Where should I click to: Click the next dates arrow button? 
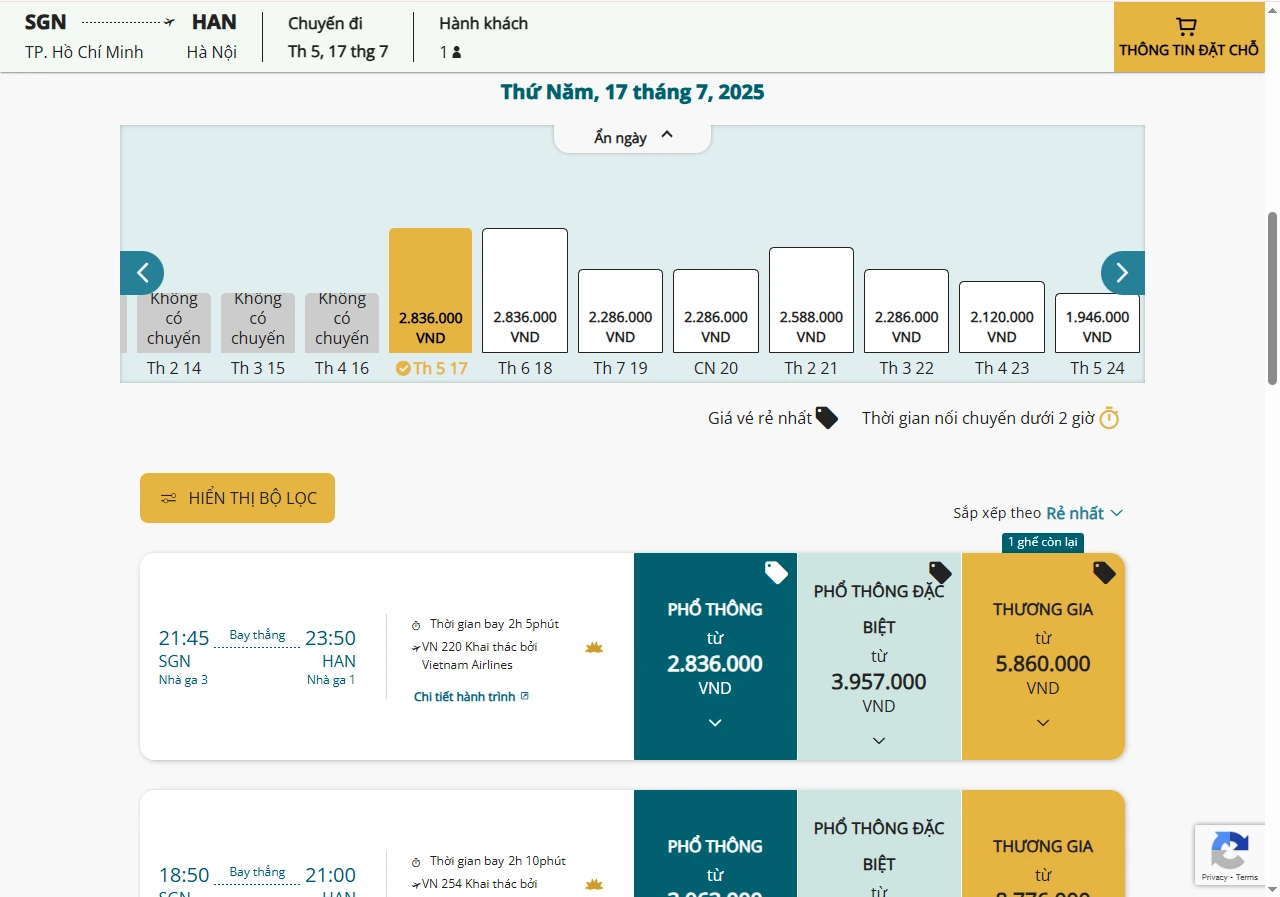point(1122,273)
